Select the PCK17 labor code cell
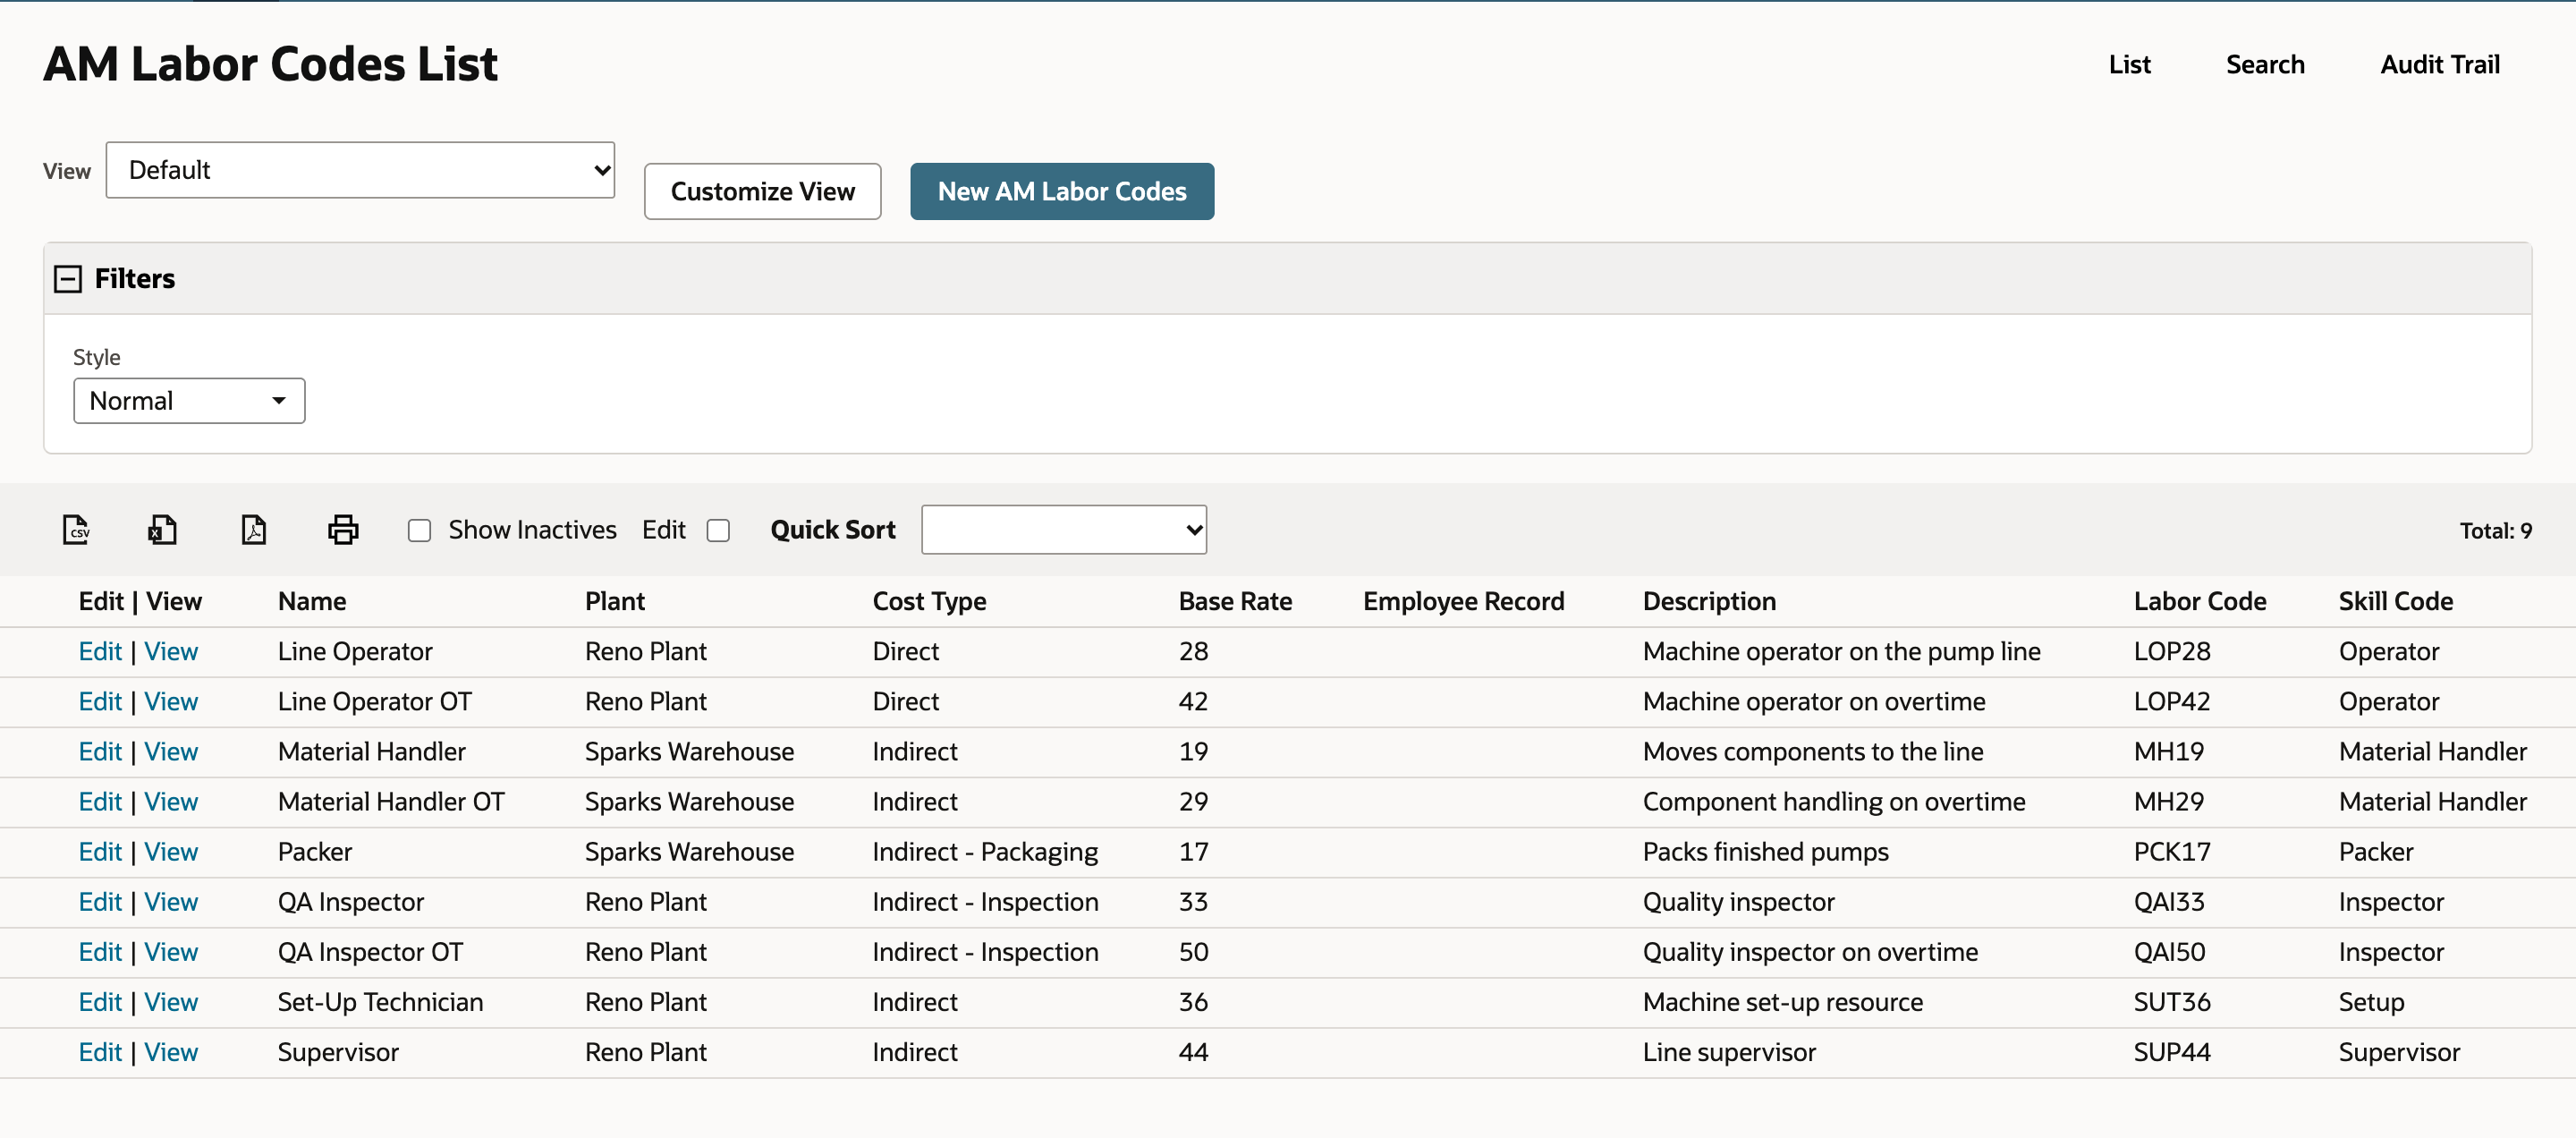The image size is (2576, 1138). (2172, 852)
